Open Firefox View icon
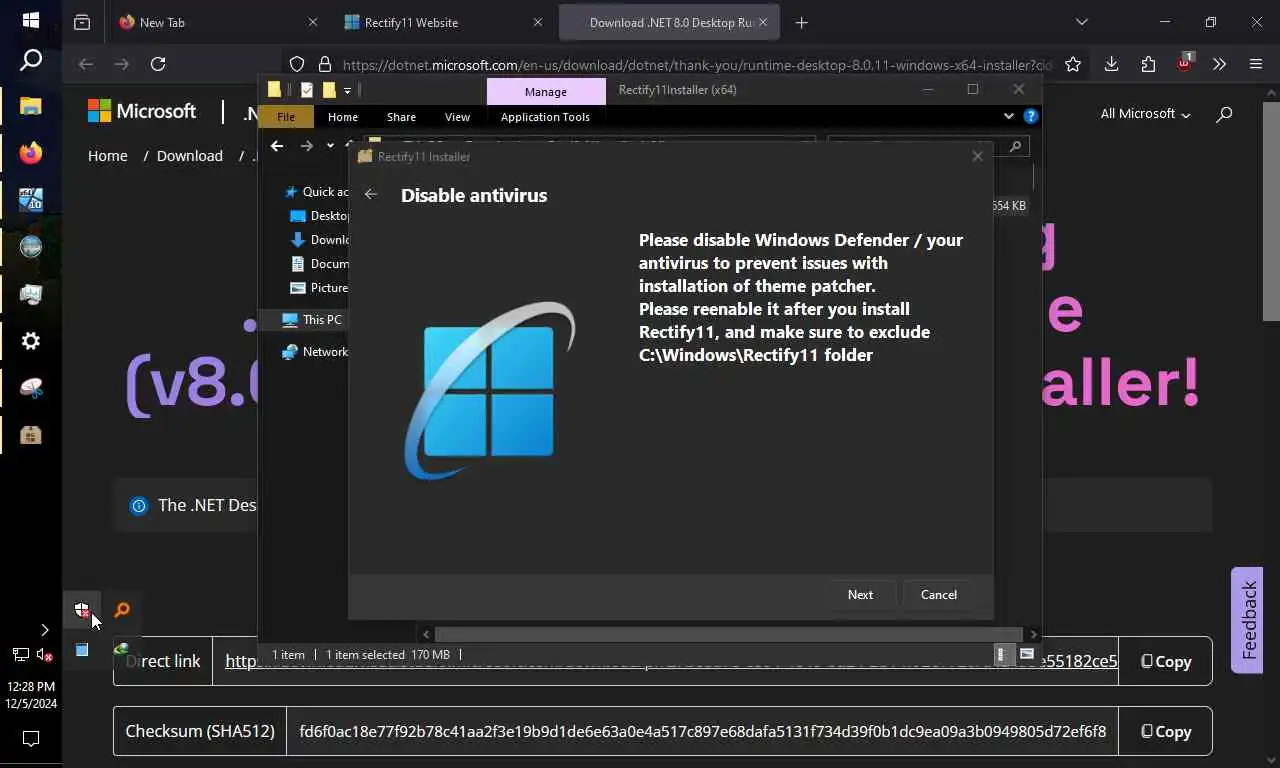The height and width of the screenshot is (768, 1280). pyautogui.click(x=82, y=22)
